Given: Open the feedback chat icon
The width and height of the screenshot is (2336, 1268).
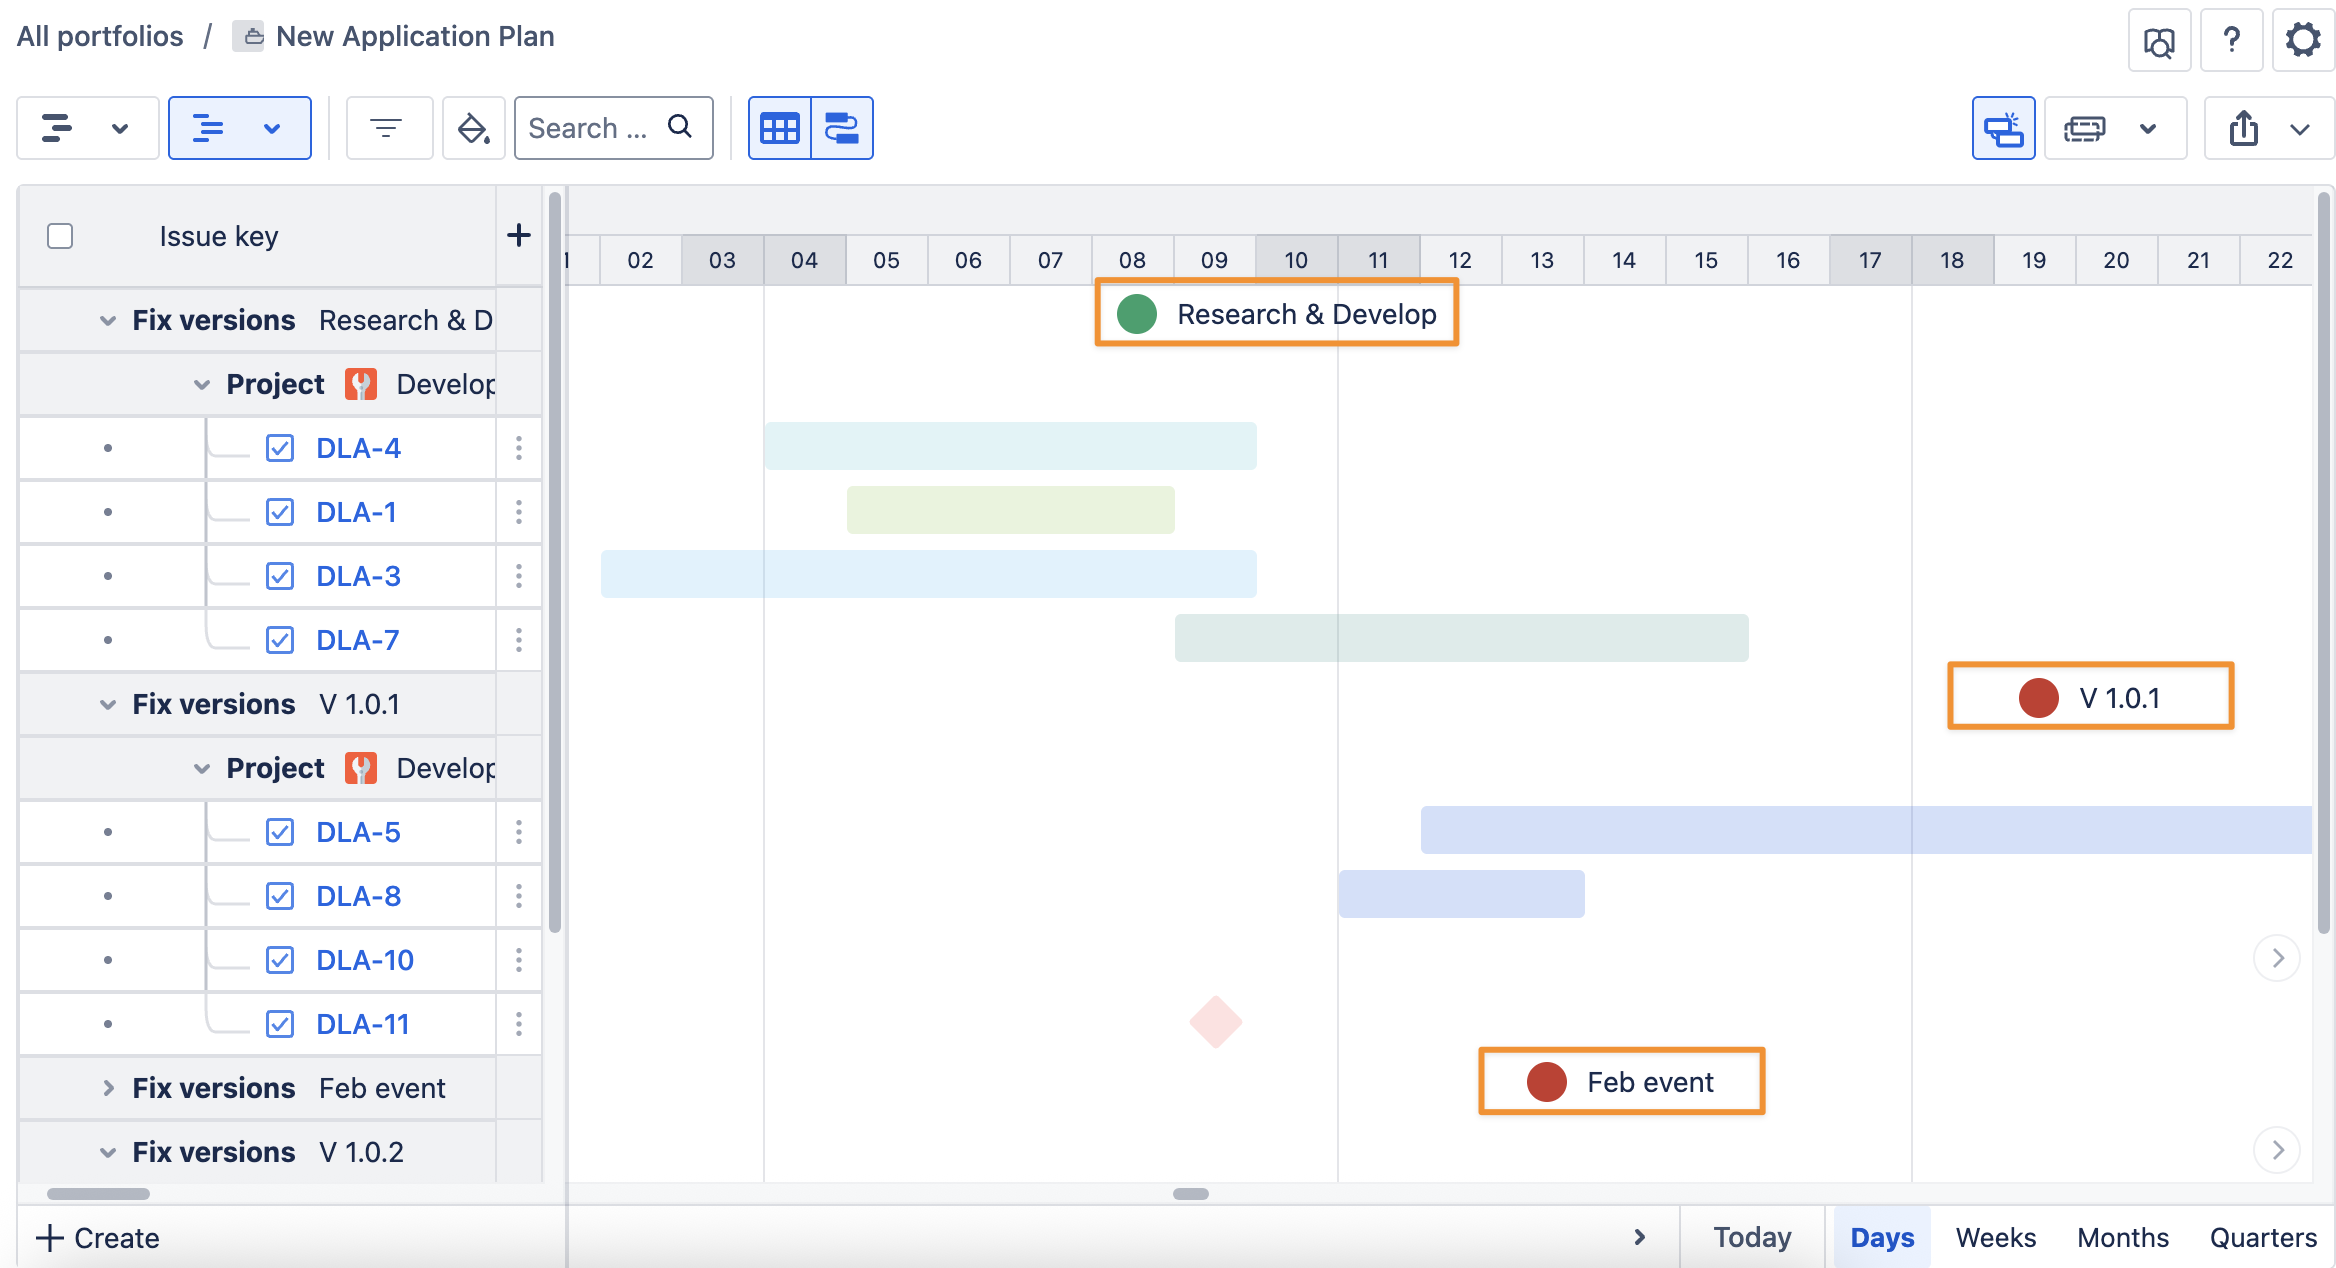Looking at the screenshot, I should pos(2159,41).
